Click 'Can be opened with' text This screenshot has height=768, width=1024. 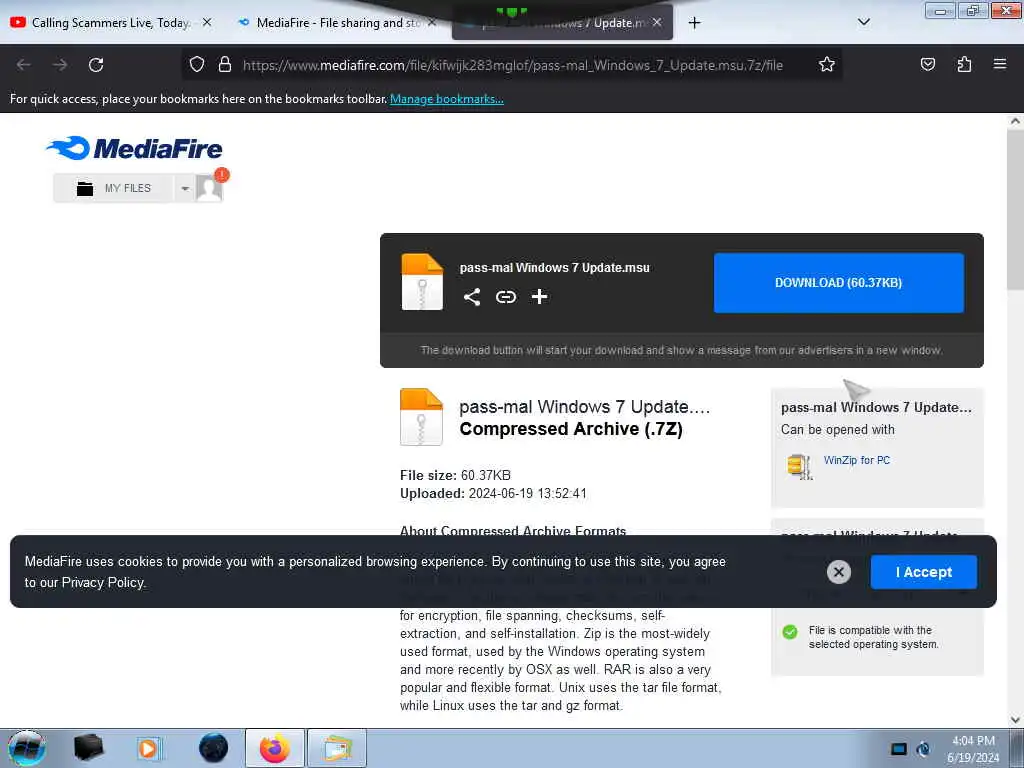[x=838, y=430]
